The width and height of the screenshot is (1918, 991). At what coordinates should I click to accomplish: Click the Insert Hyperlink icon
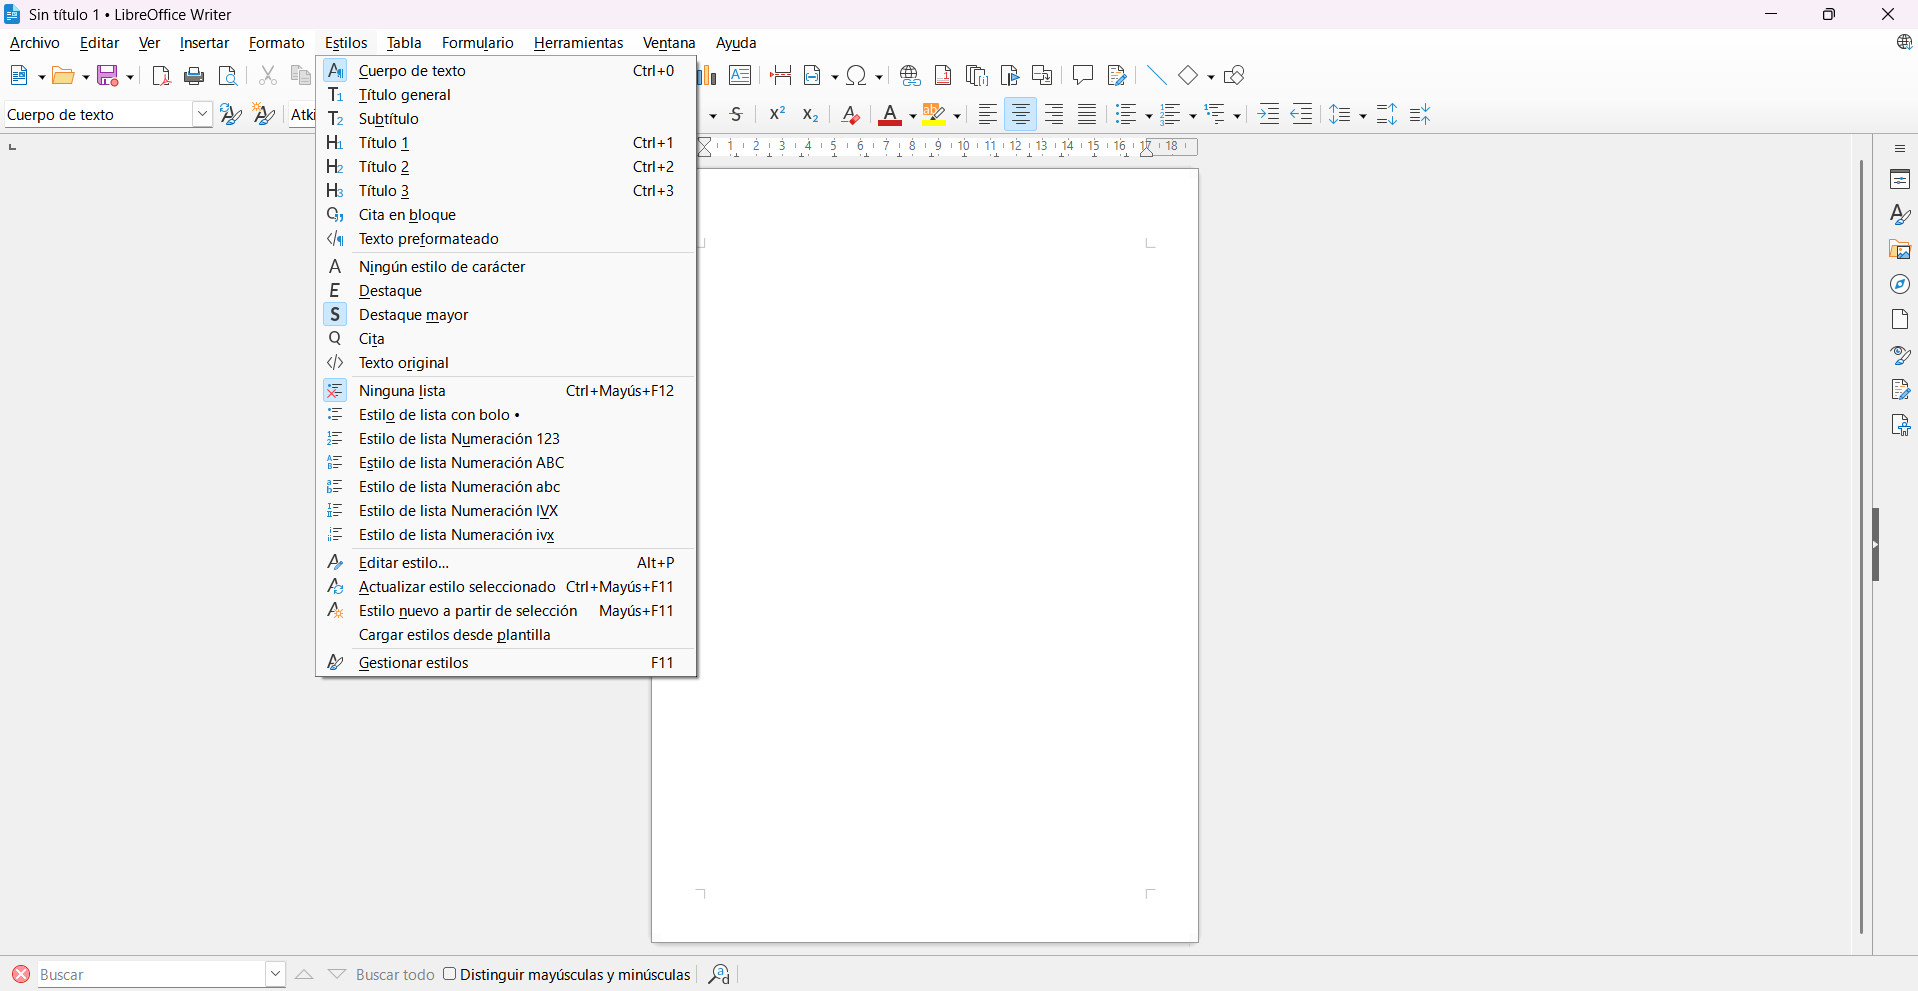coord(910,76)
